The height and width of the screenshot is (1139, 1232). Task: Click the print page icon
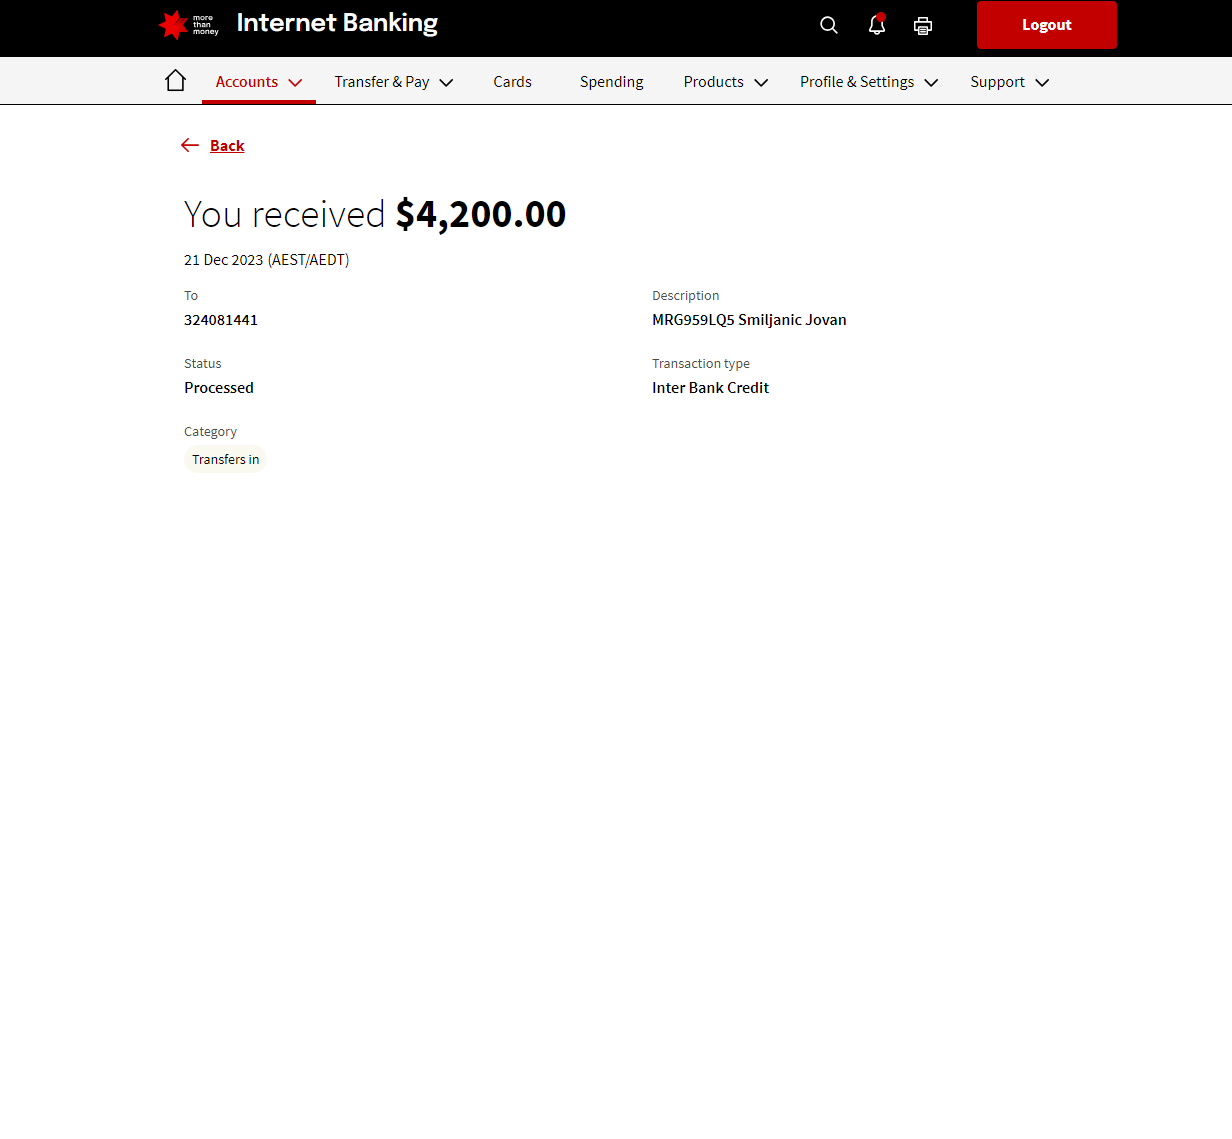(923, 26)
